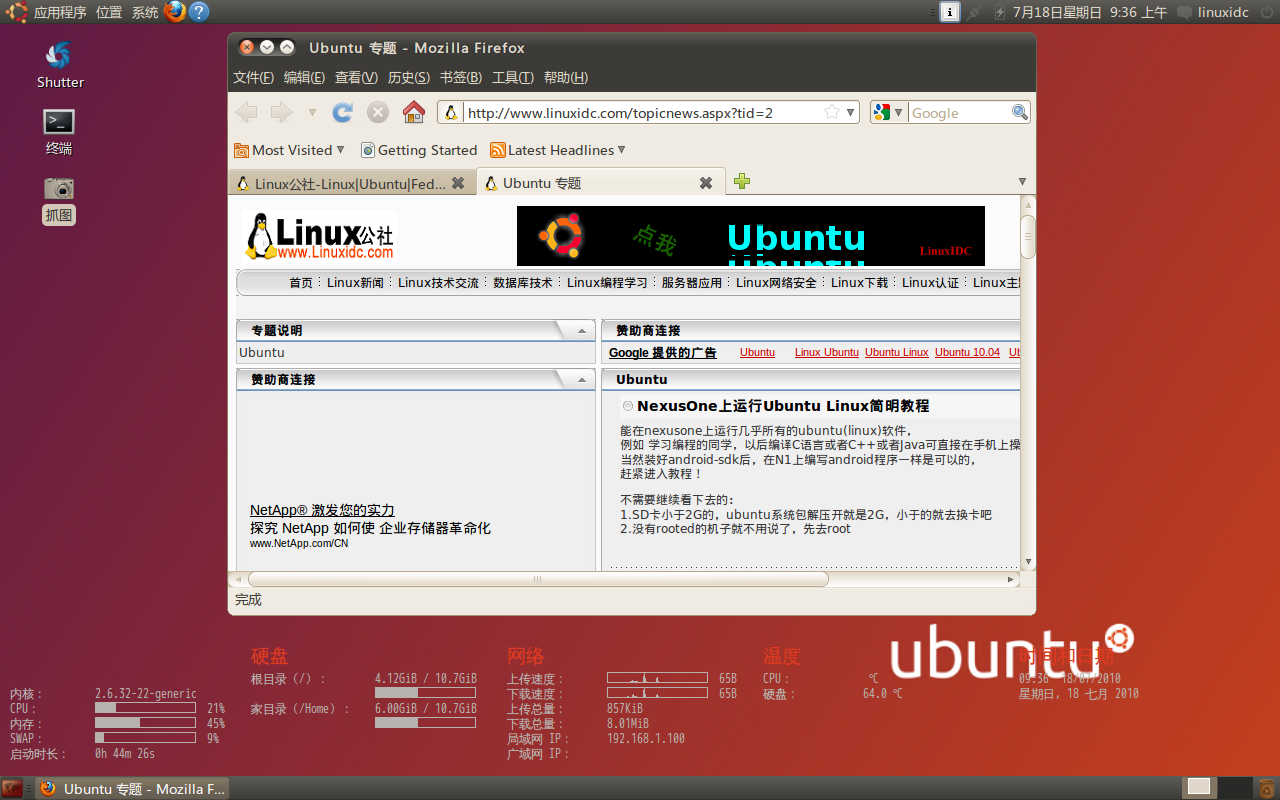Click the Ubuntu 10.04 ad link
The image size is (1280, 800).
tap(967, 352)
